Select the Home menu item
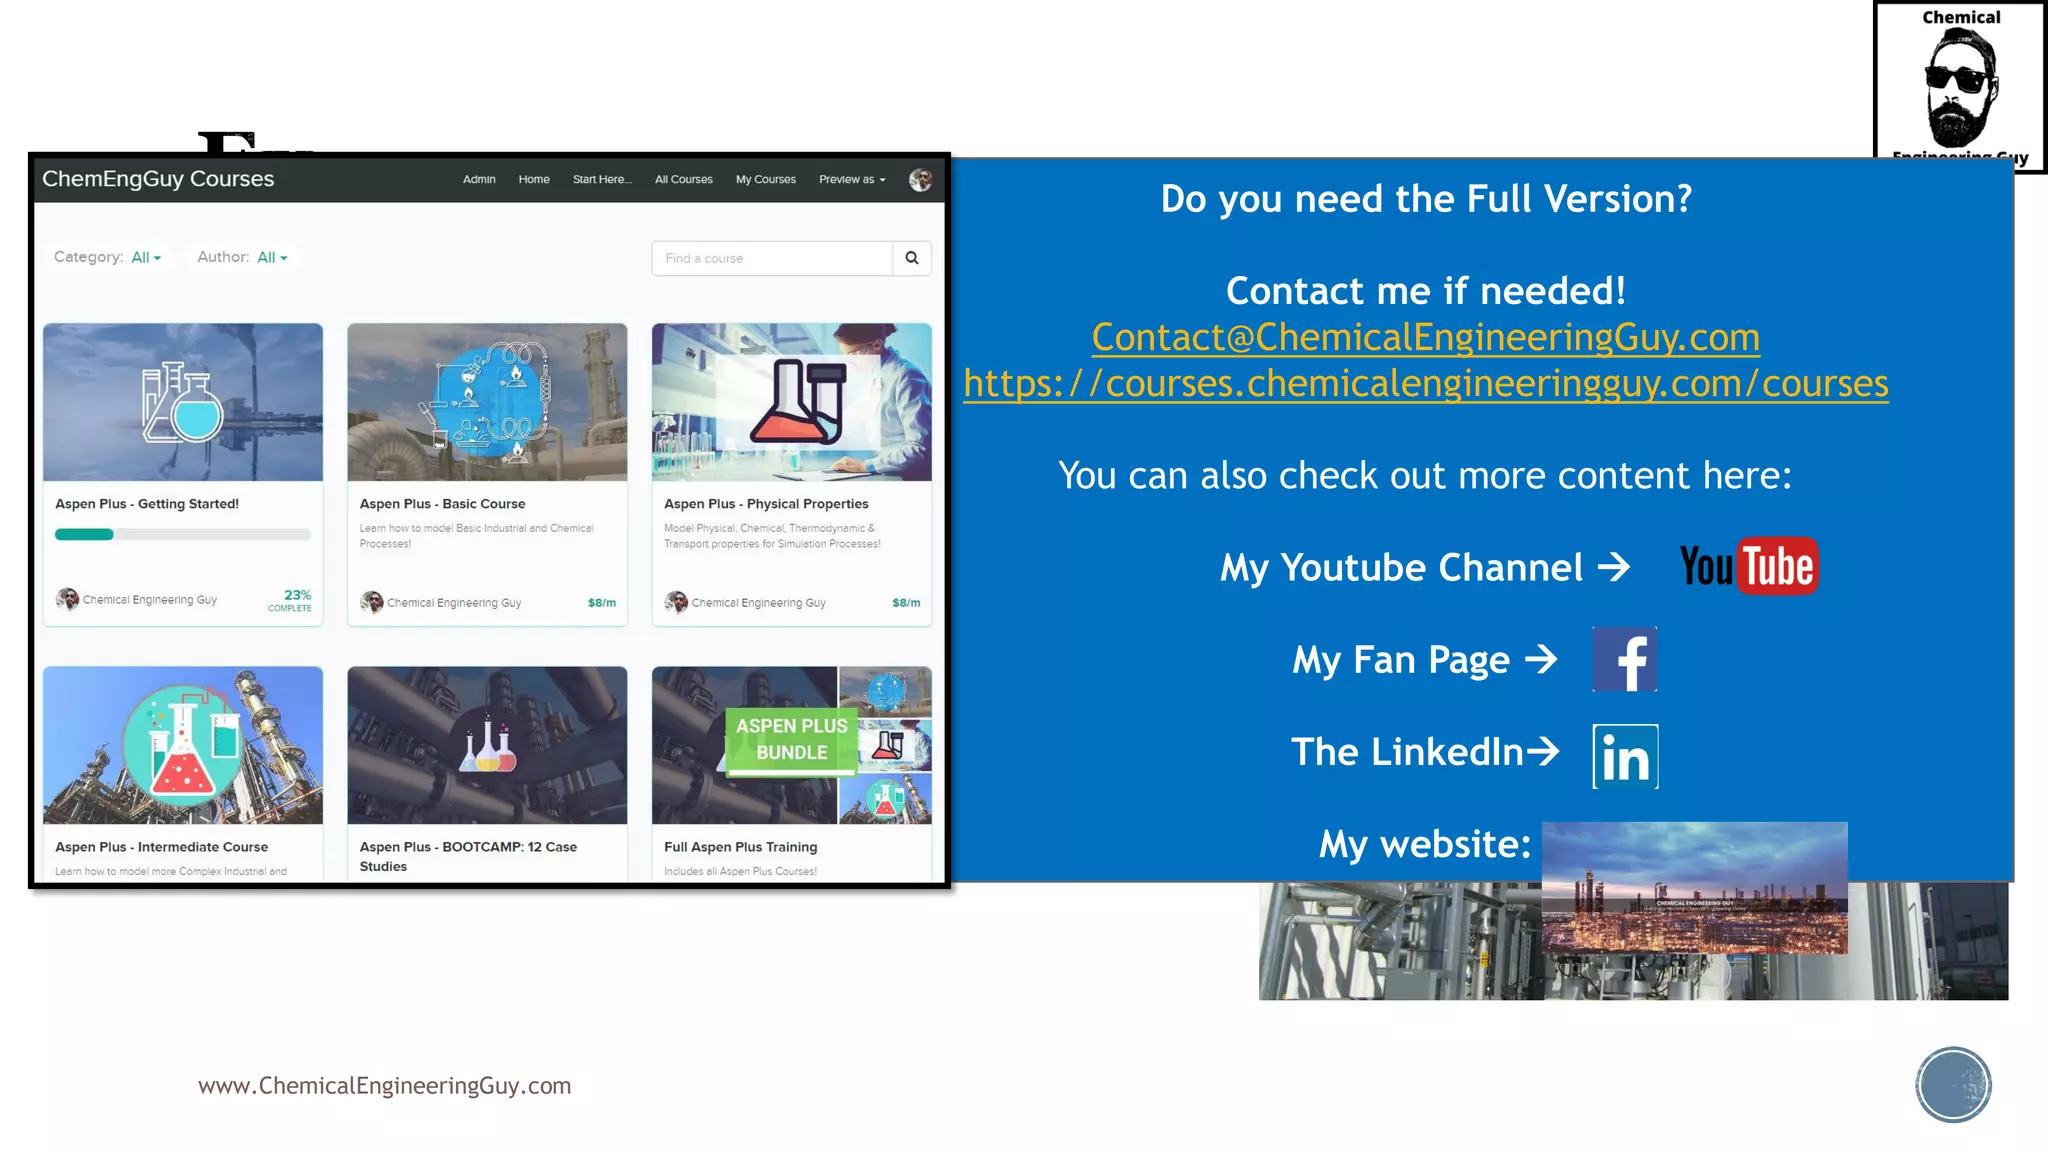 click(x=534, y=180)
